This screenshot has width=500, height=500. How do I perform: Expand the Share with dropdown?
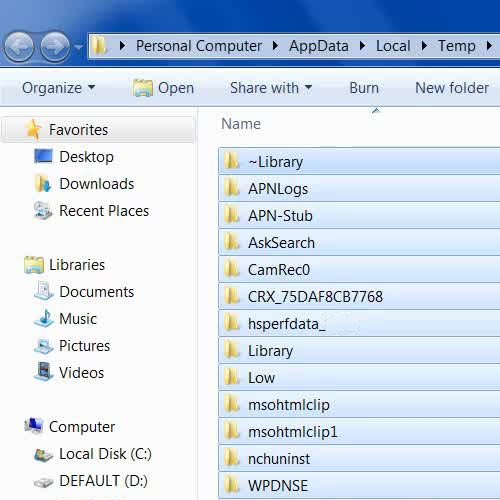coord(271,88)
